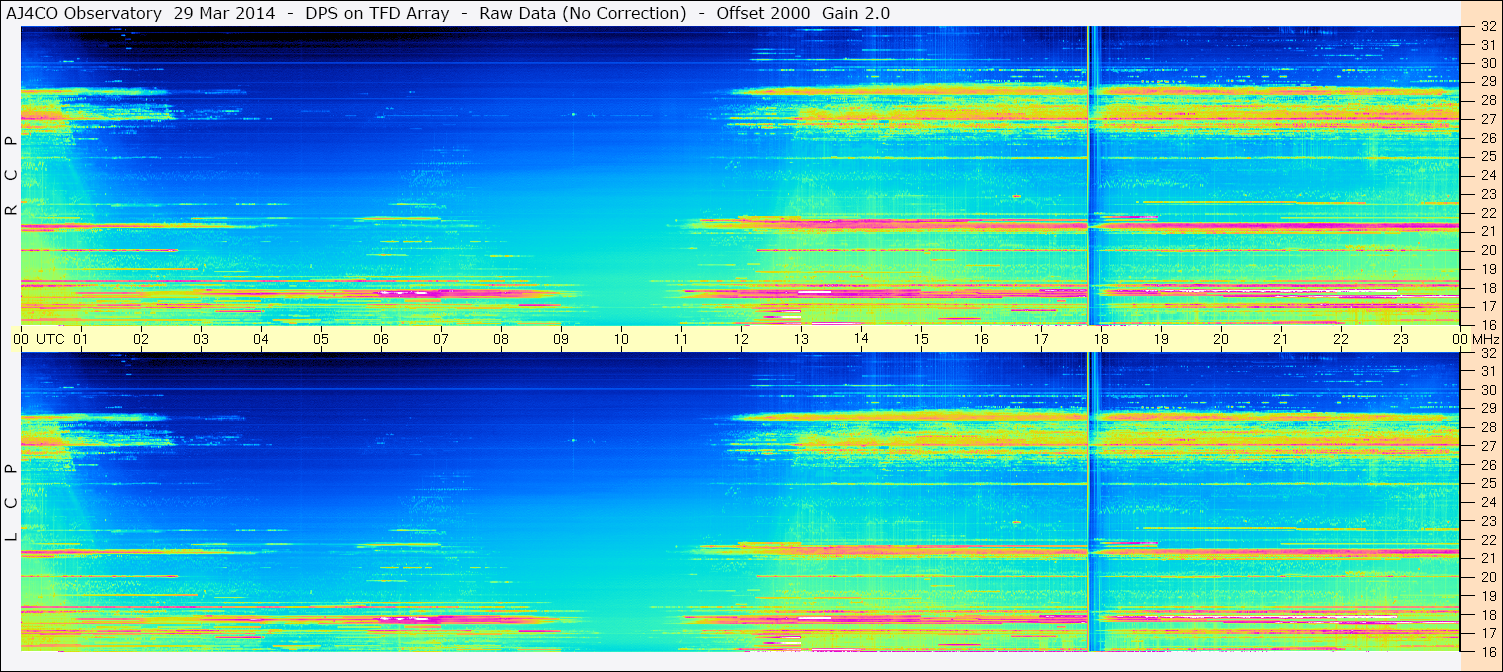Click the "32" MHz label of RCP plot
This screenshot has width=1503, height=672.
tap(1488, 27)
